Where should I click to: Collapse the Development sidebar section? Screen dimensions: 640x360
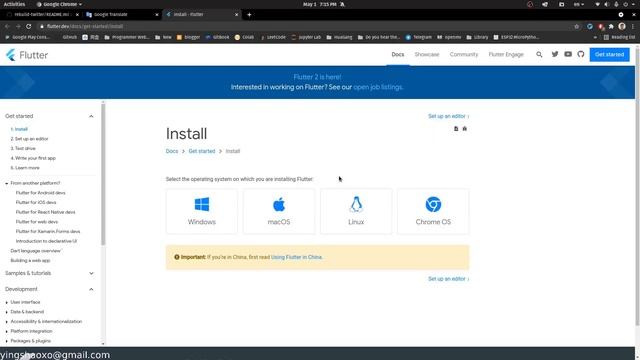pos(91,289)
